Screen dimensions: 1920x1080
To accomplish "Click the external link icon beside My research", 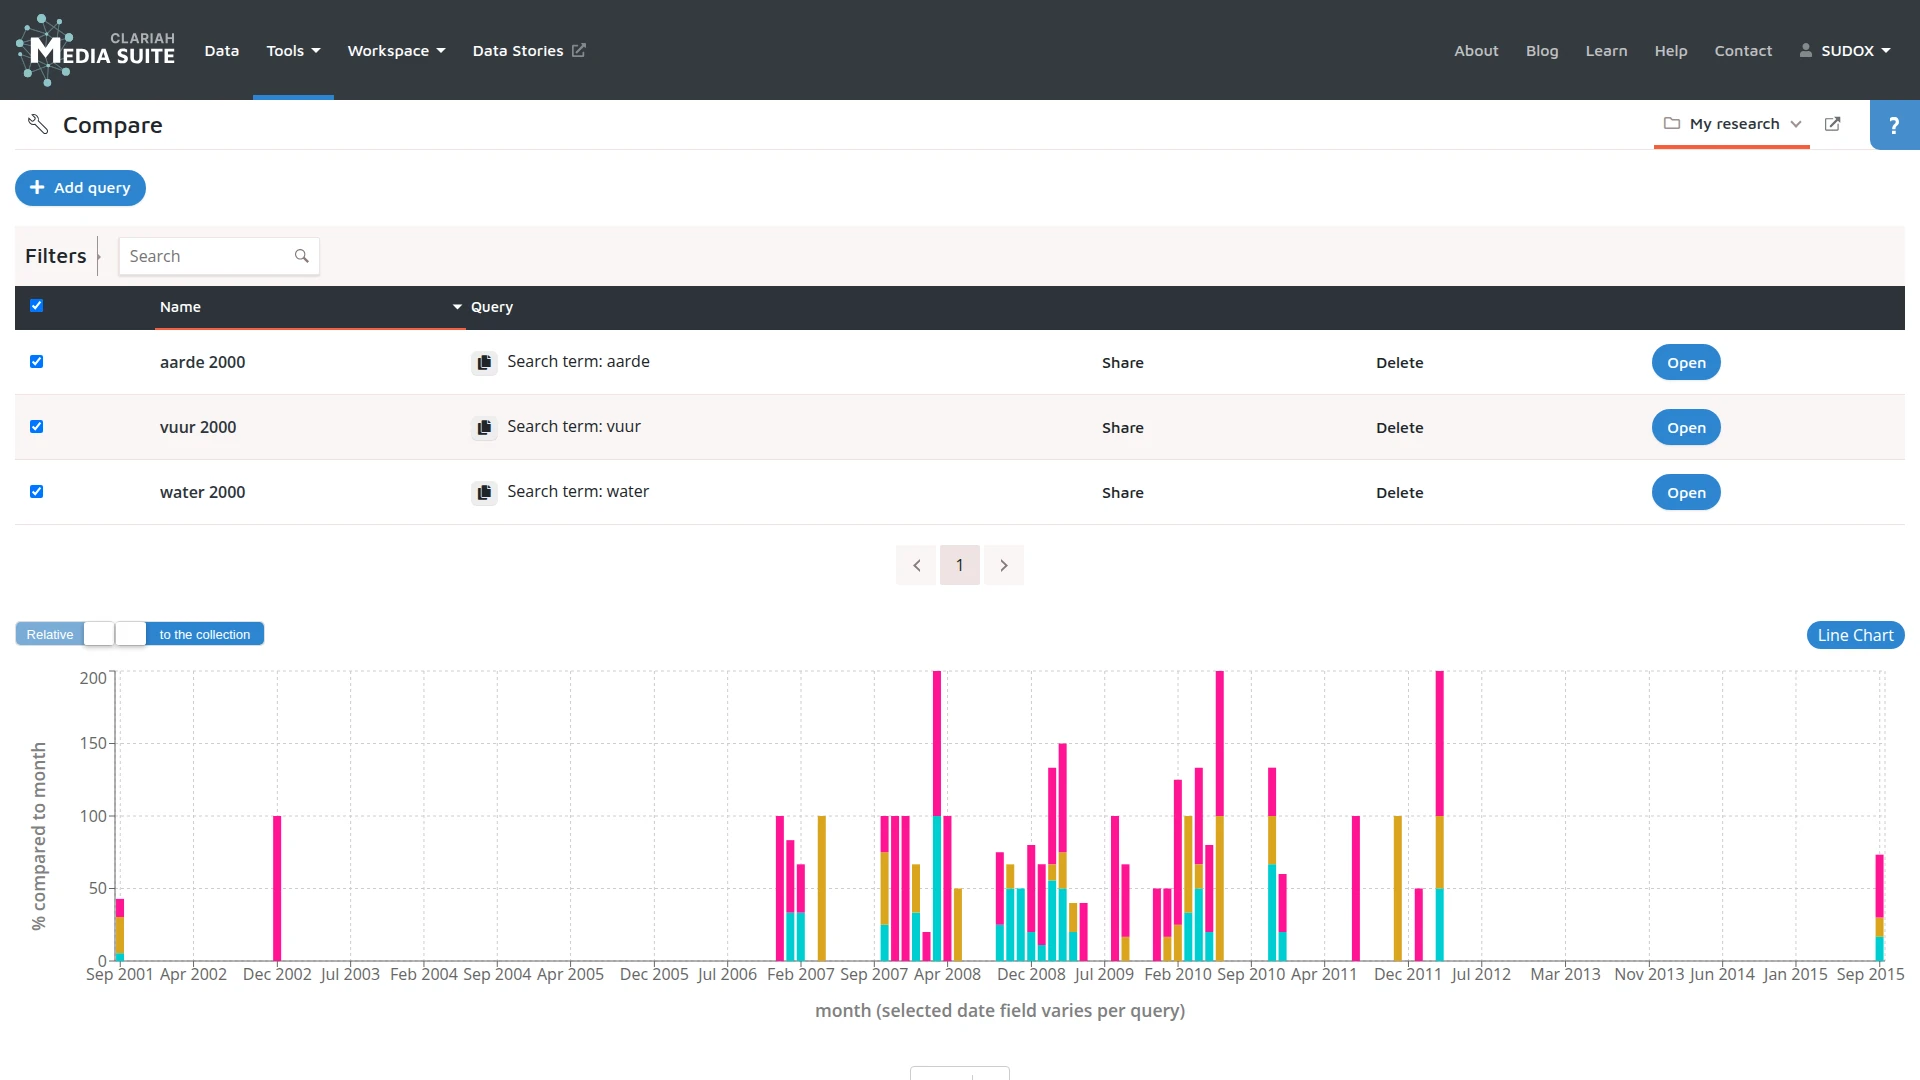I will pyautogui.click(x=1832, y=124).
